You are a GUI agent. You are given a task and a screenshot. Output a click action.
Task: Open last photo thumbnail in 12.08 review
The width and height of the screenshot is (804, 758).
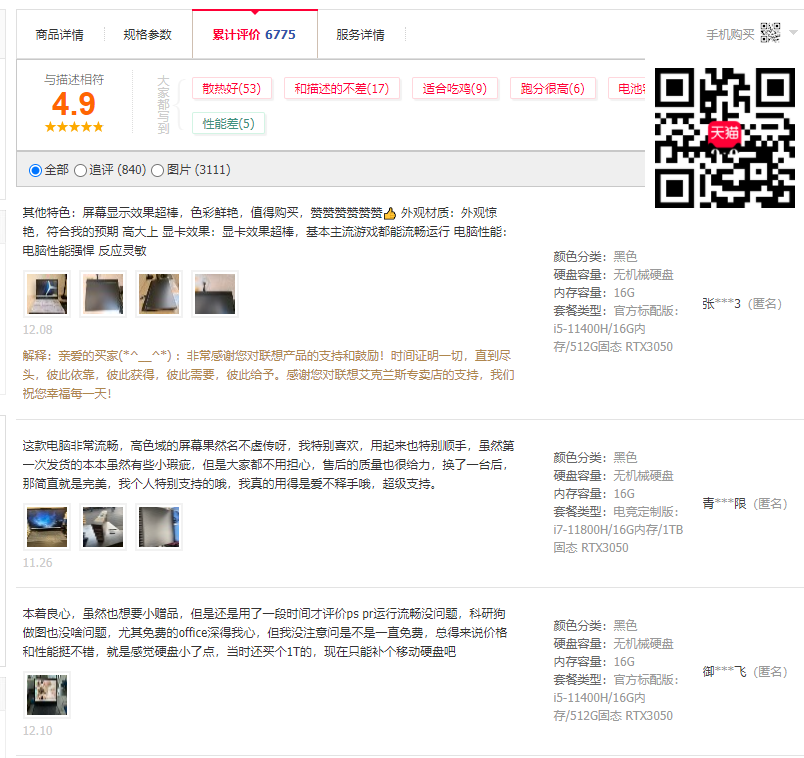(215, 294)
